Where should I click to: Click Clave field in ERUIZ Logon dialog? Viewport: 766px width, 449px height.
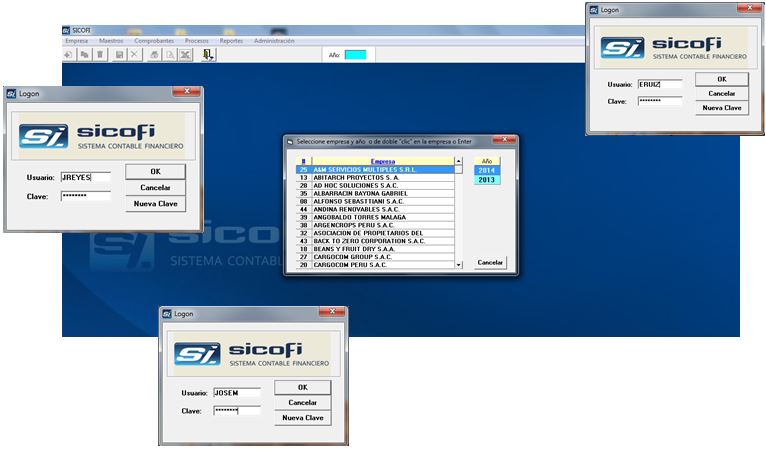pos(660,101)
